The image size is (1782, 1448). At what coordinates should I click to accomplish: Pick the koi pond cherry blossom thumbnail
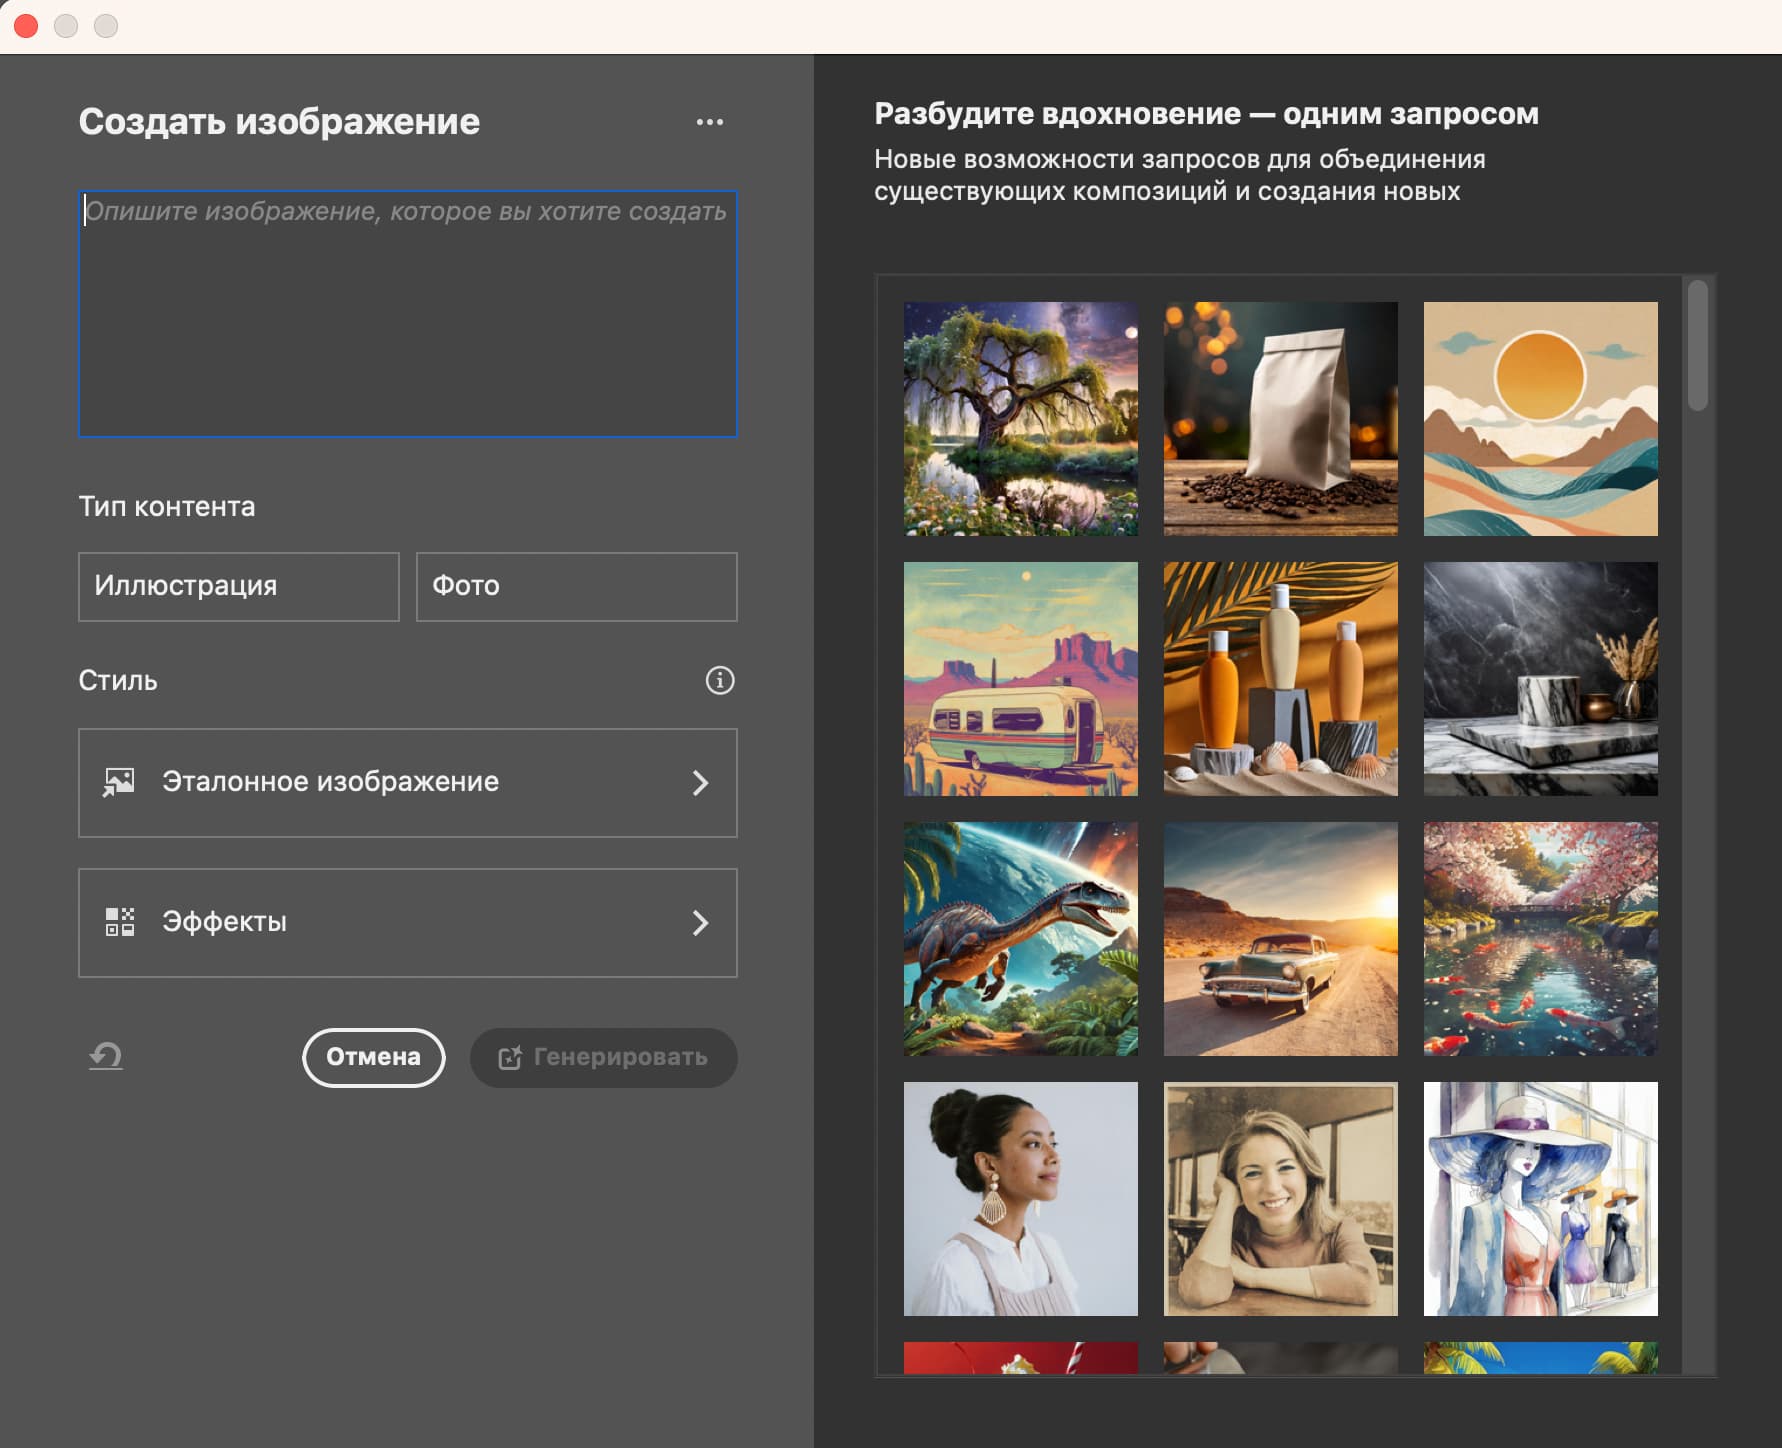1540,939
